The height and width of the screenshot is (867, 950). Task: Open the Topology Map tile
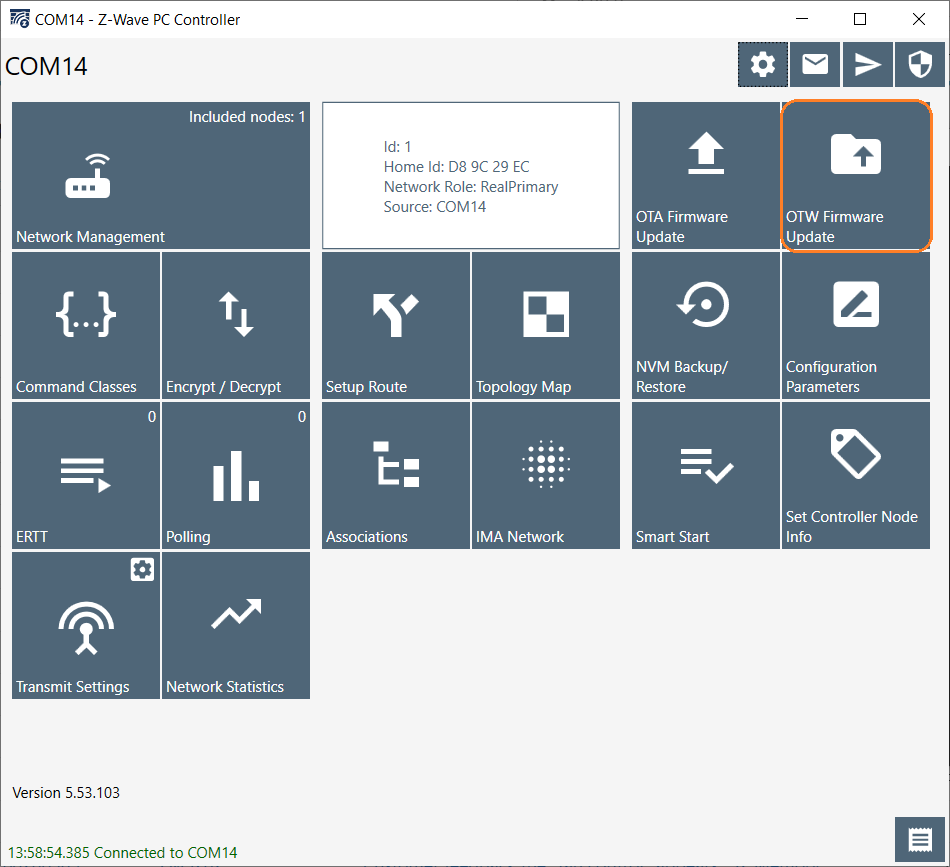(546, 326)
